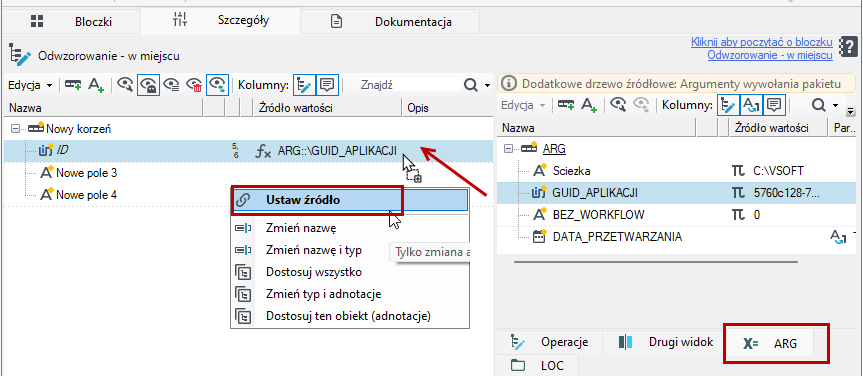Viewport: 863px width, 376px height.
Task: Open search options arrow in right panel
Action: pyautogui.click(x=835, y=105)
